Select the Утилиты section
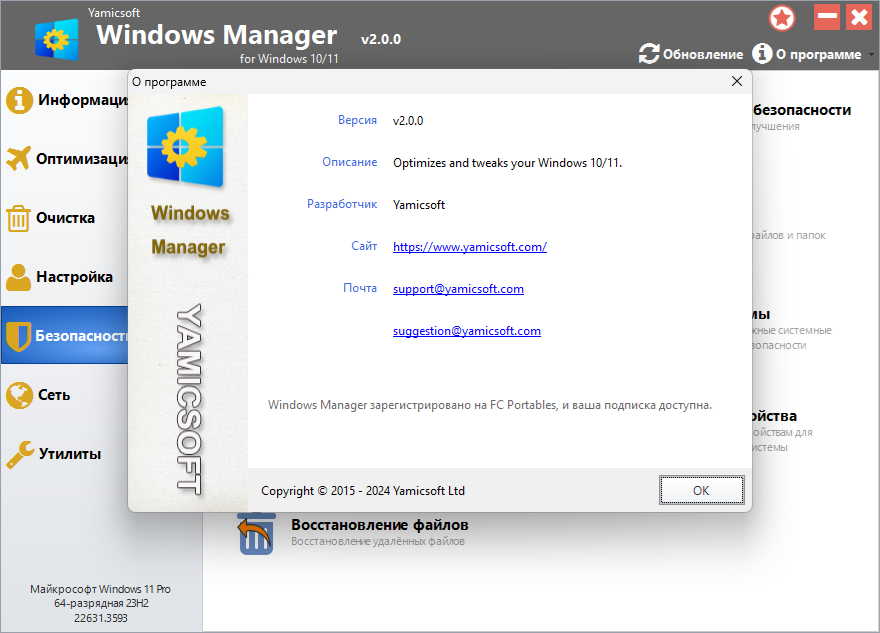 (x=70, y=454)
